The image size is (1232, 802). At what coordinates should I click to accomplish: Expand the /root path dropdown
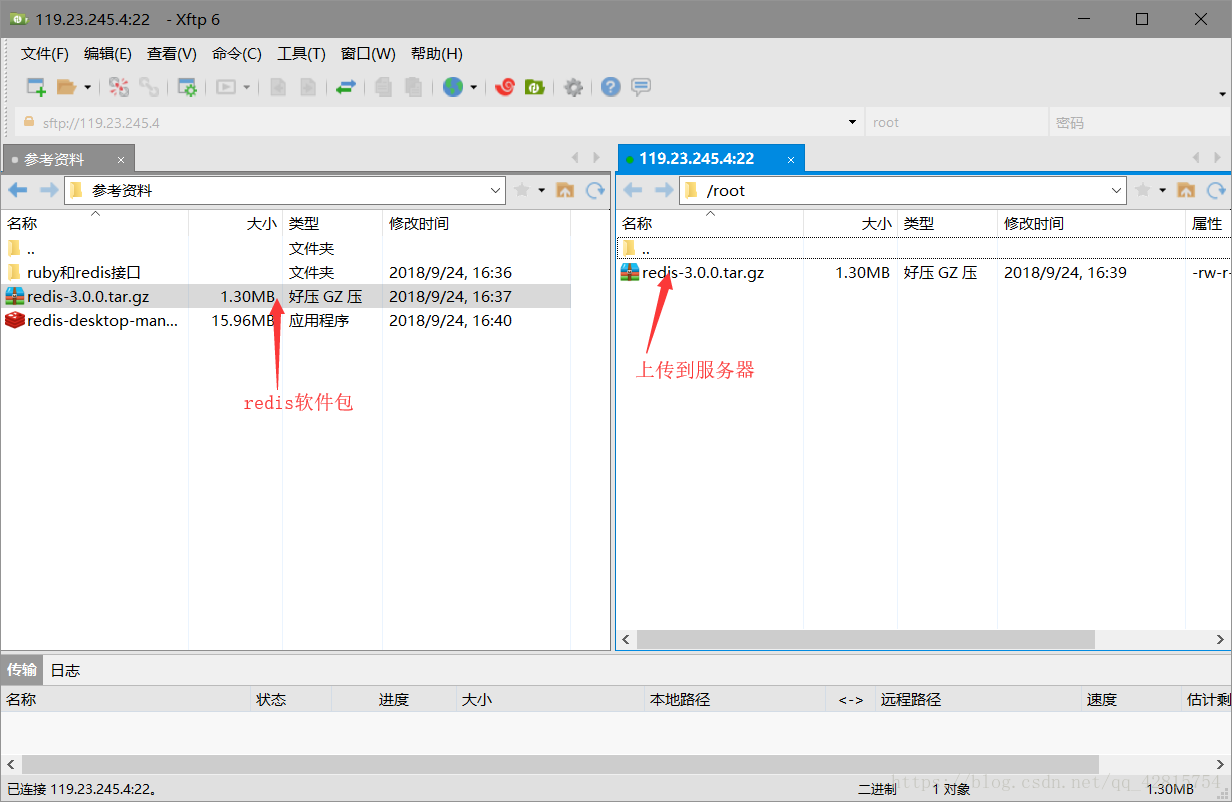pyautogui.click(x=1117, y=190)
